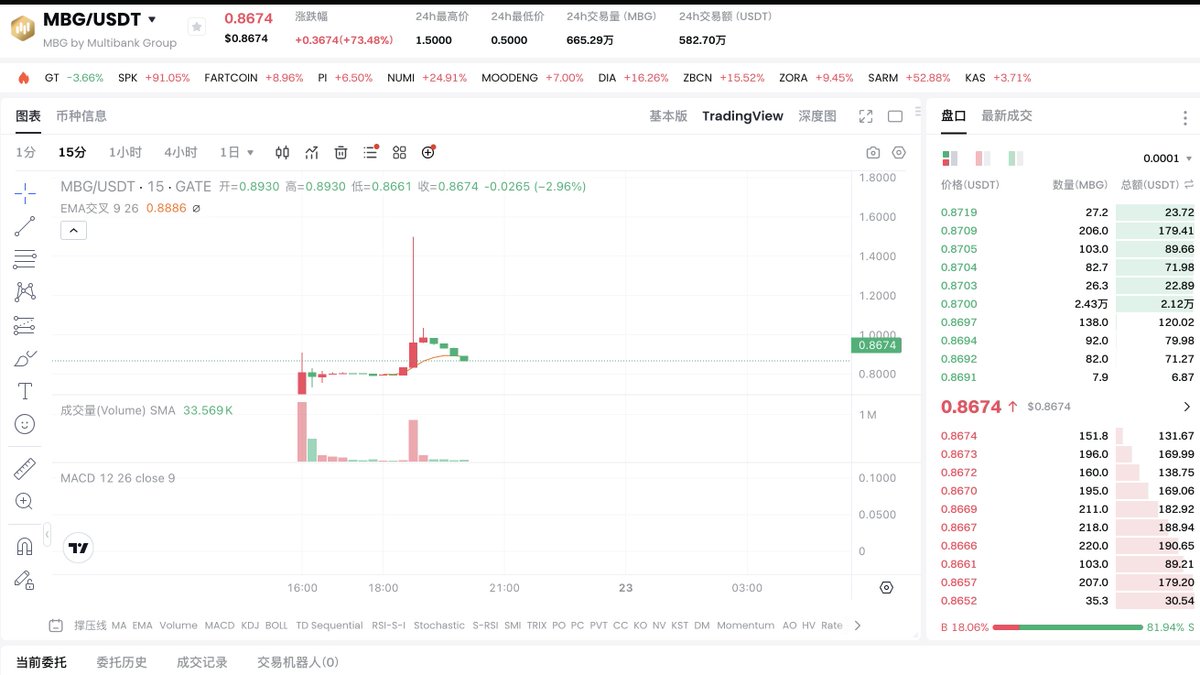The image size is (1200, 675).
Task: Take a chart snapshot with camera icon
Action: click(873, 153)
